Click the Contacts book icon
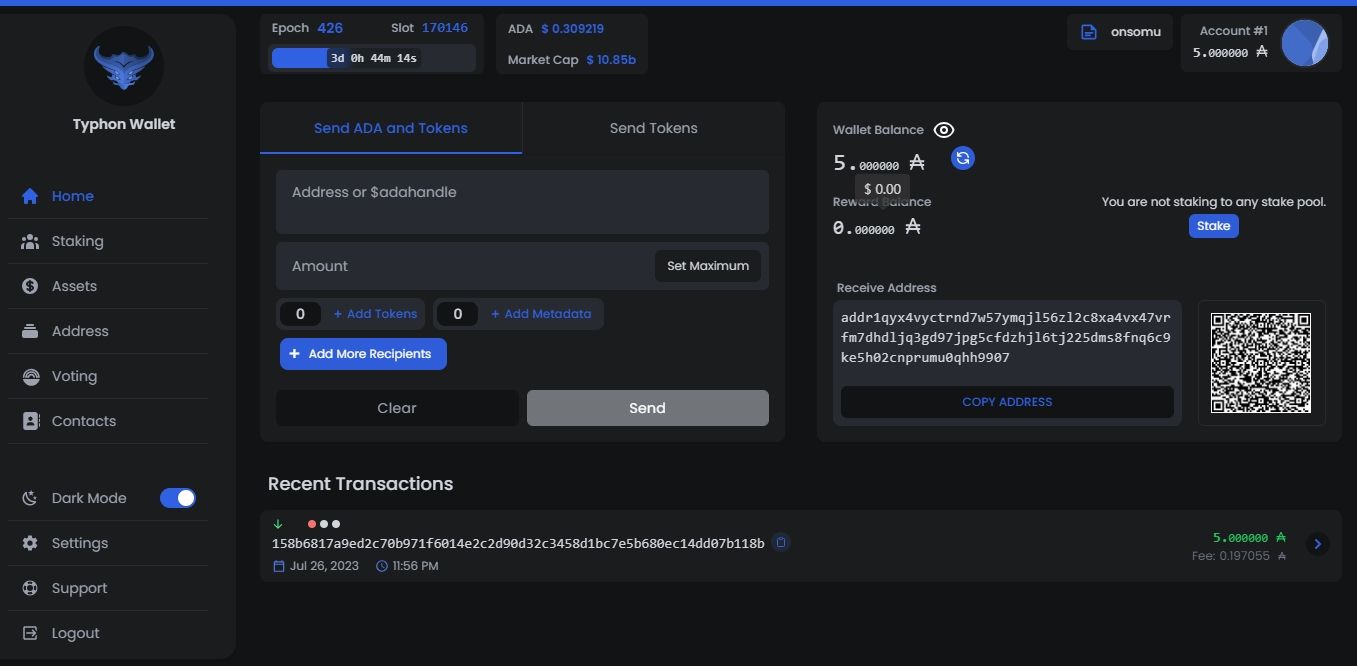Screen dimensions: 1357x666 30,421
